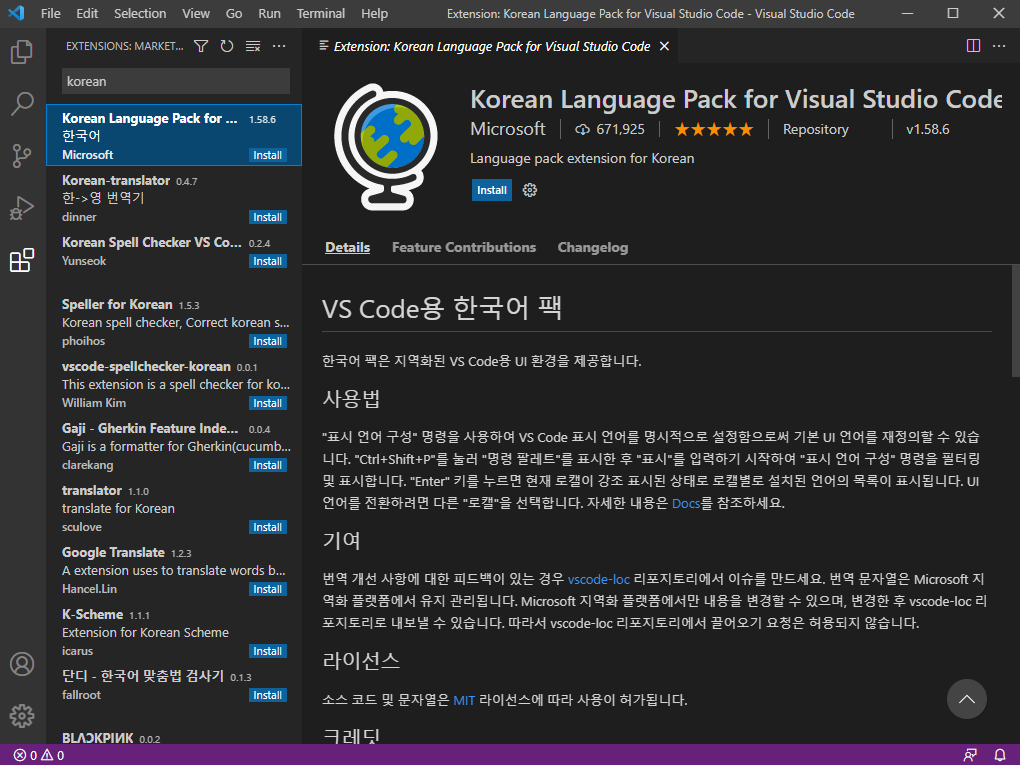The width and height of the screenshot is (1020, 765).
Task: Open the Edit menu
Action: [87, 13]
